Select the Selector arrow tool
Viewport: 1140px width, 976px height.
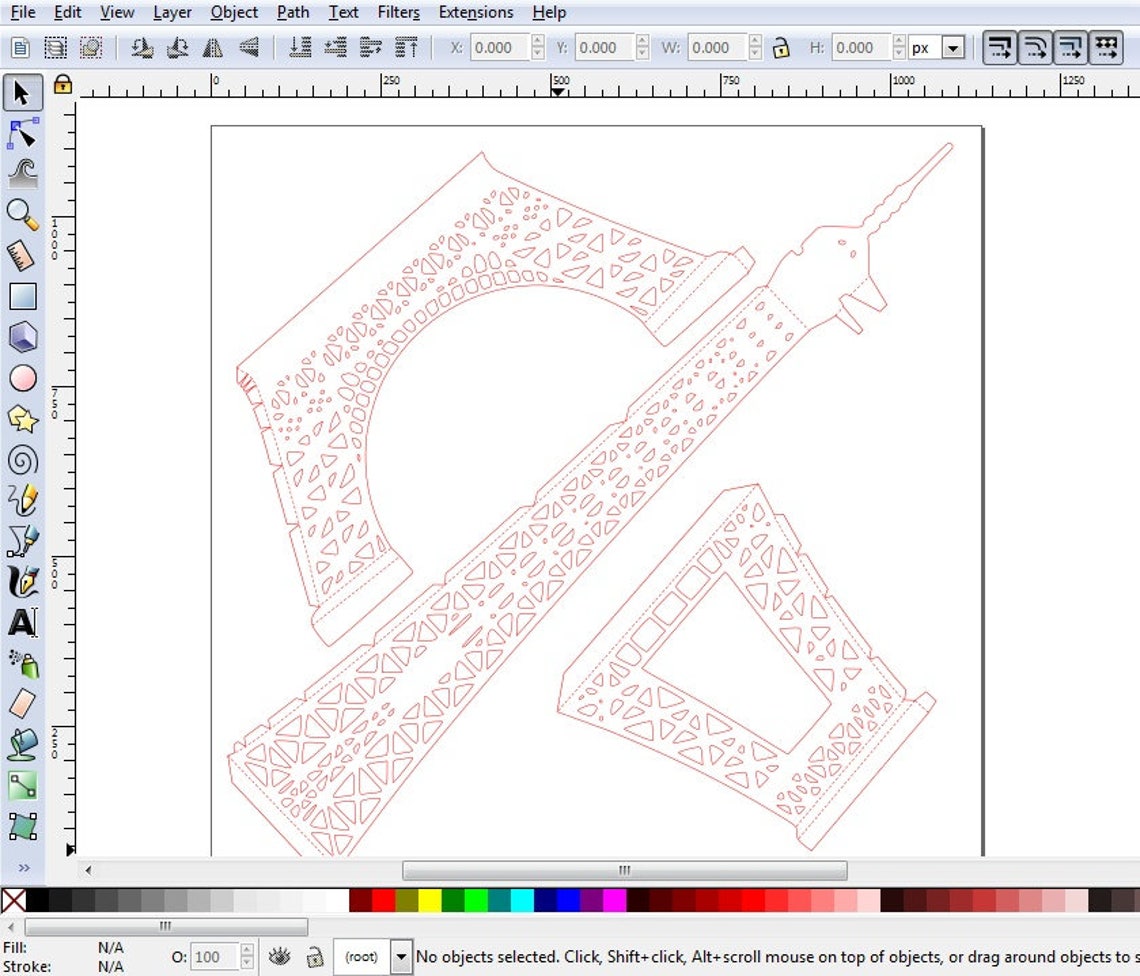pyautogui.click(x=23, y=92)
